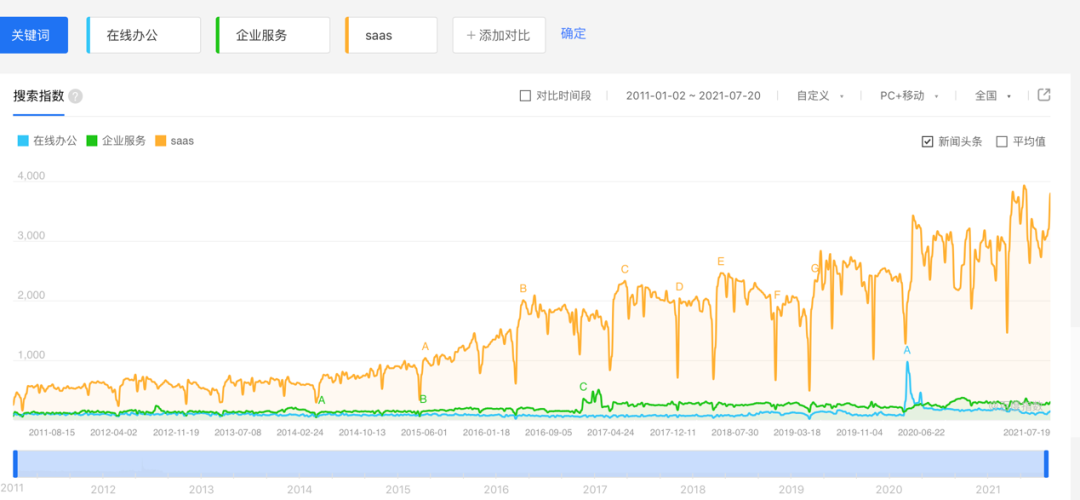This screenshot has width=1080, height=500.
Task: Click the orange news marker B on chart
Action: point(523,289)
